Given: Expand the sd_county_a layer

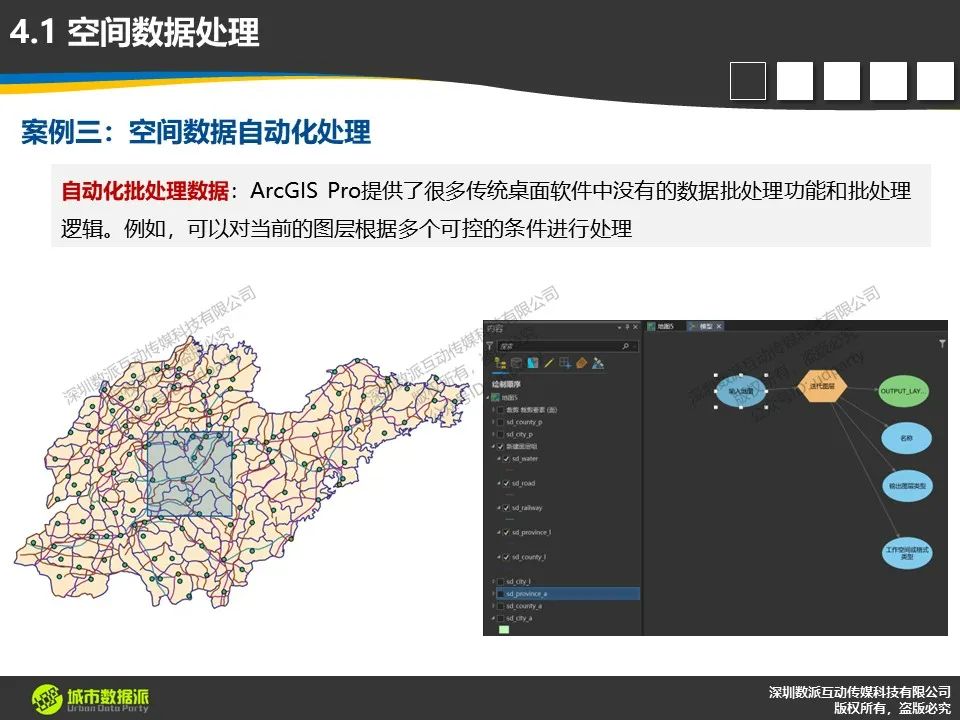Looking at the screenshot, I should (493, 606).
